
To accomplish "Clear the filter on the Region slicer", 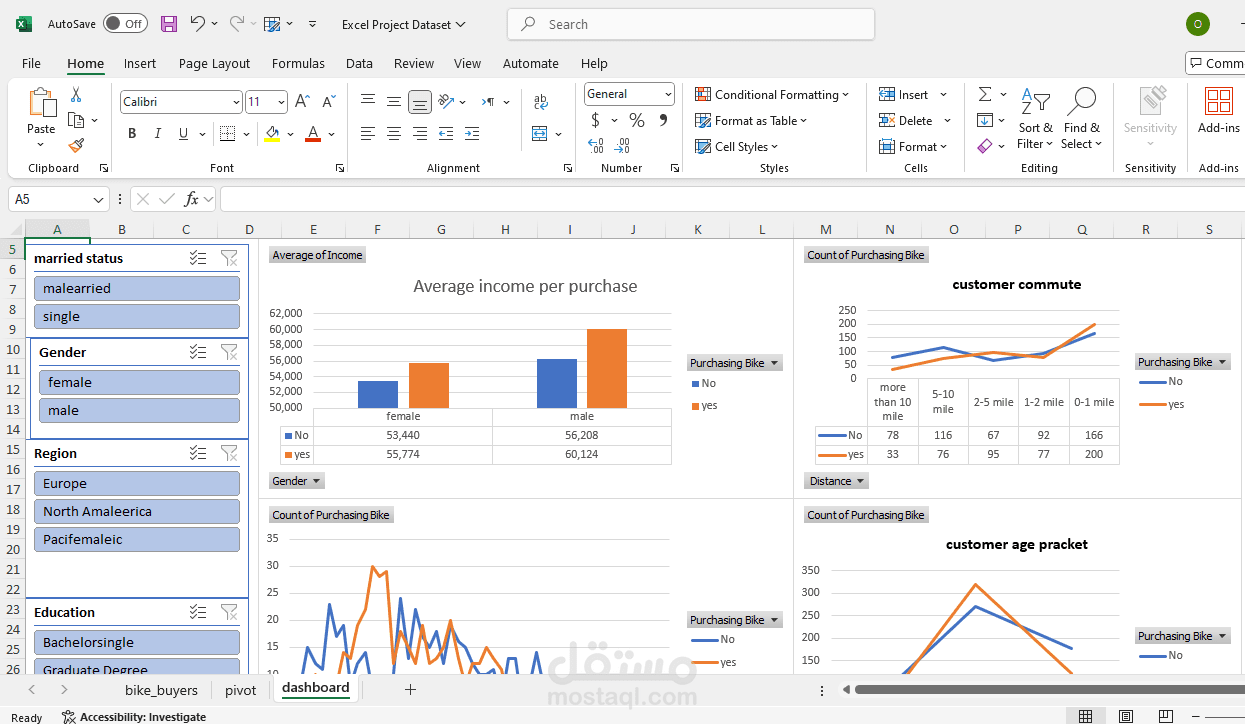I will click(229, 453).
